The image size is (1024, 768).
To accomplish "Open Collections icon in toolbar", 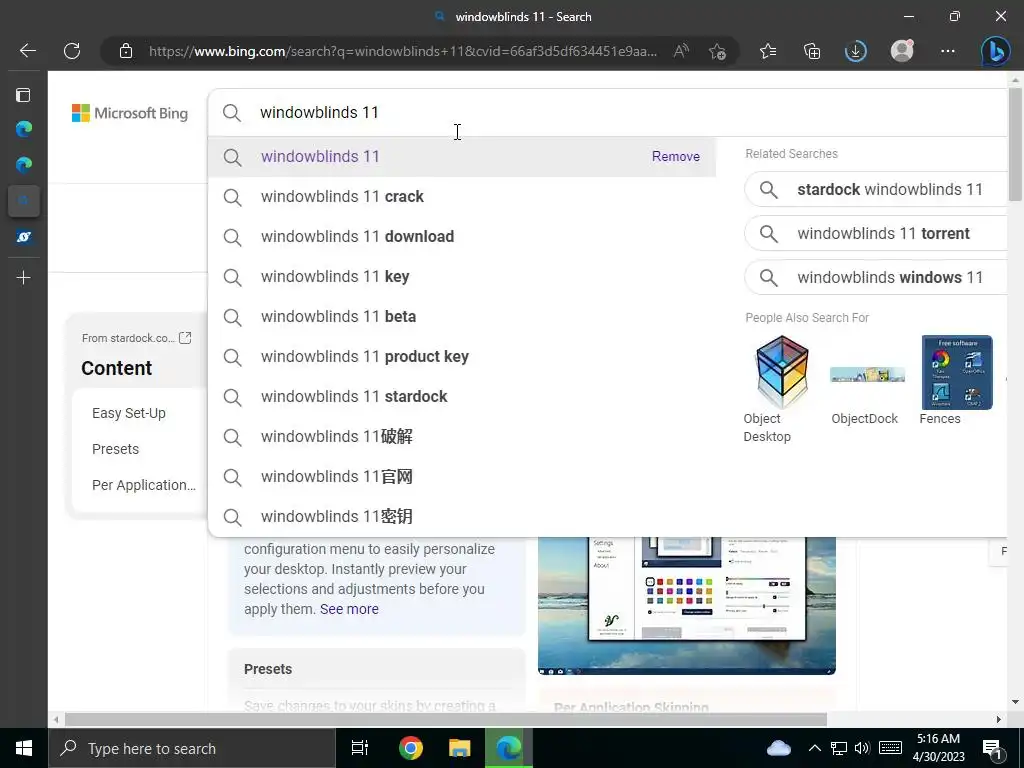I will 812,51.
